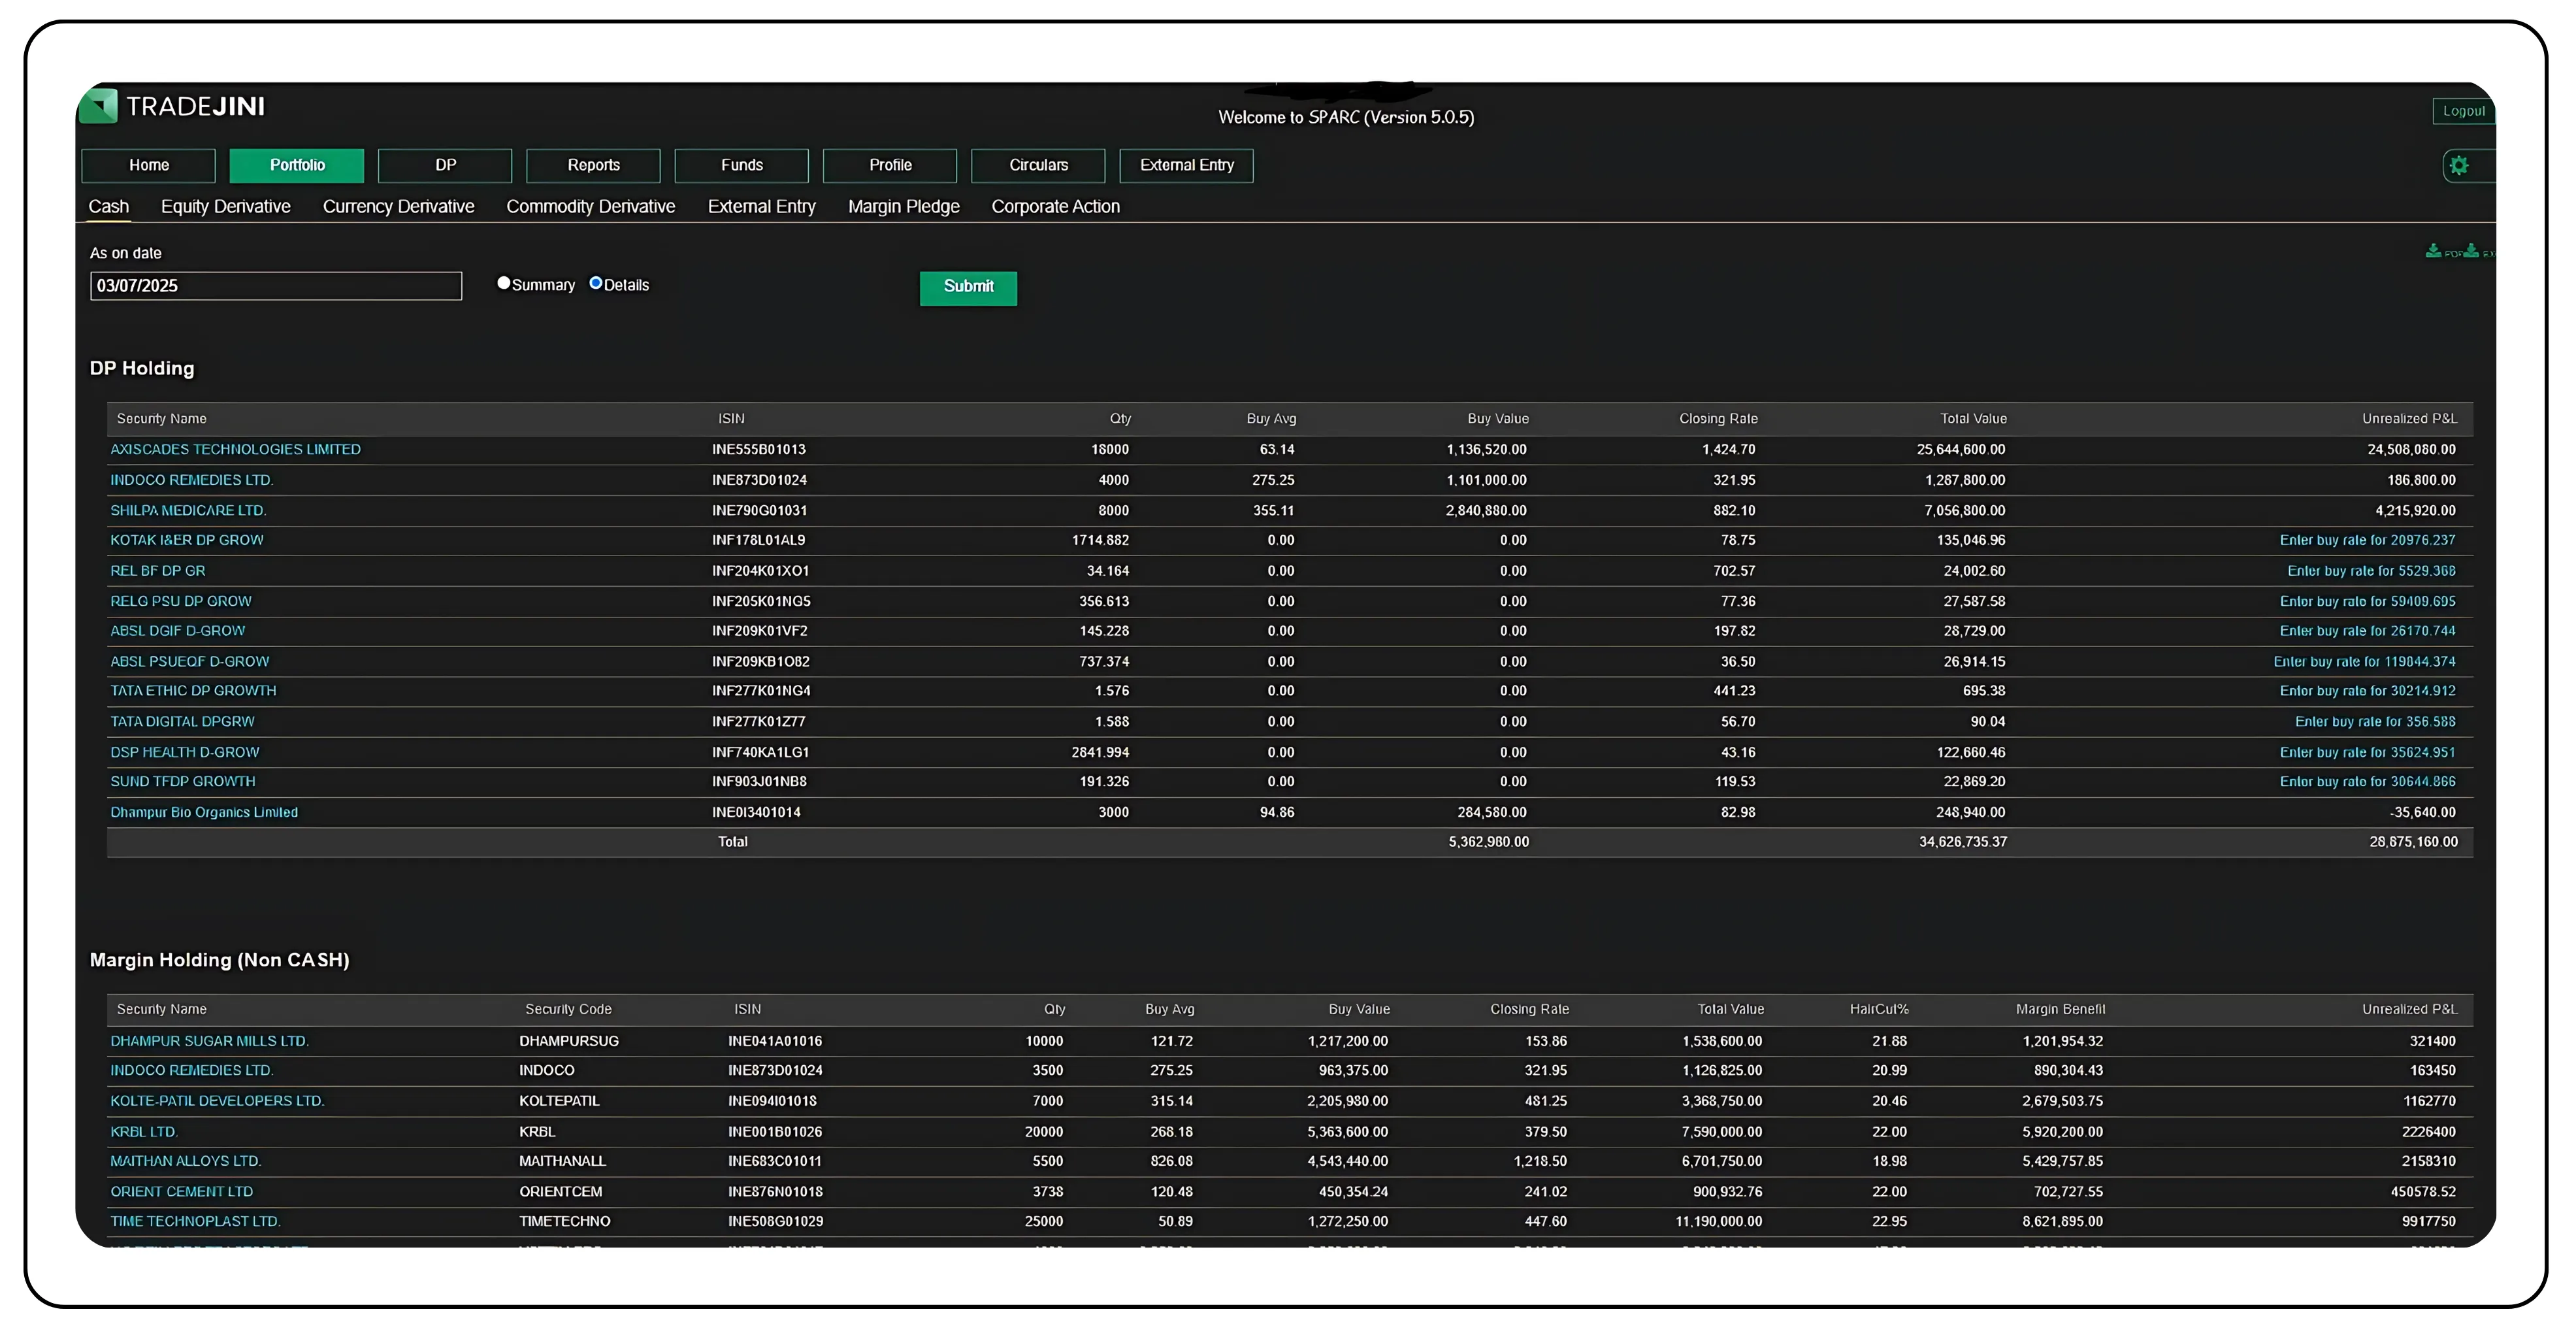2576x1337 pixels.
Task: Switch to External Entry sub-tab
Action: coord(762,207)
